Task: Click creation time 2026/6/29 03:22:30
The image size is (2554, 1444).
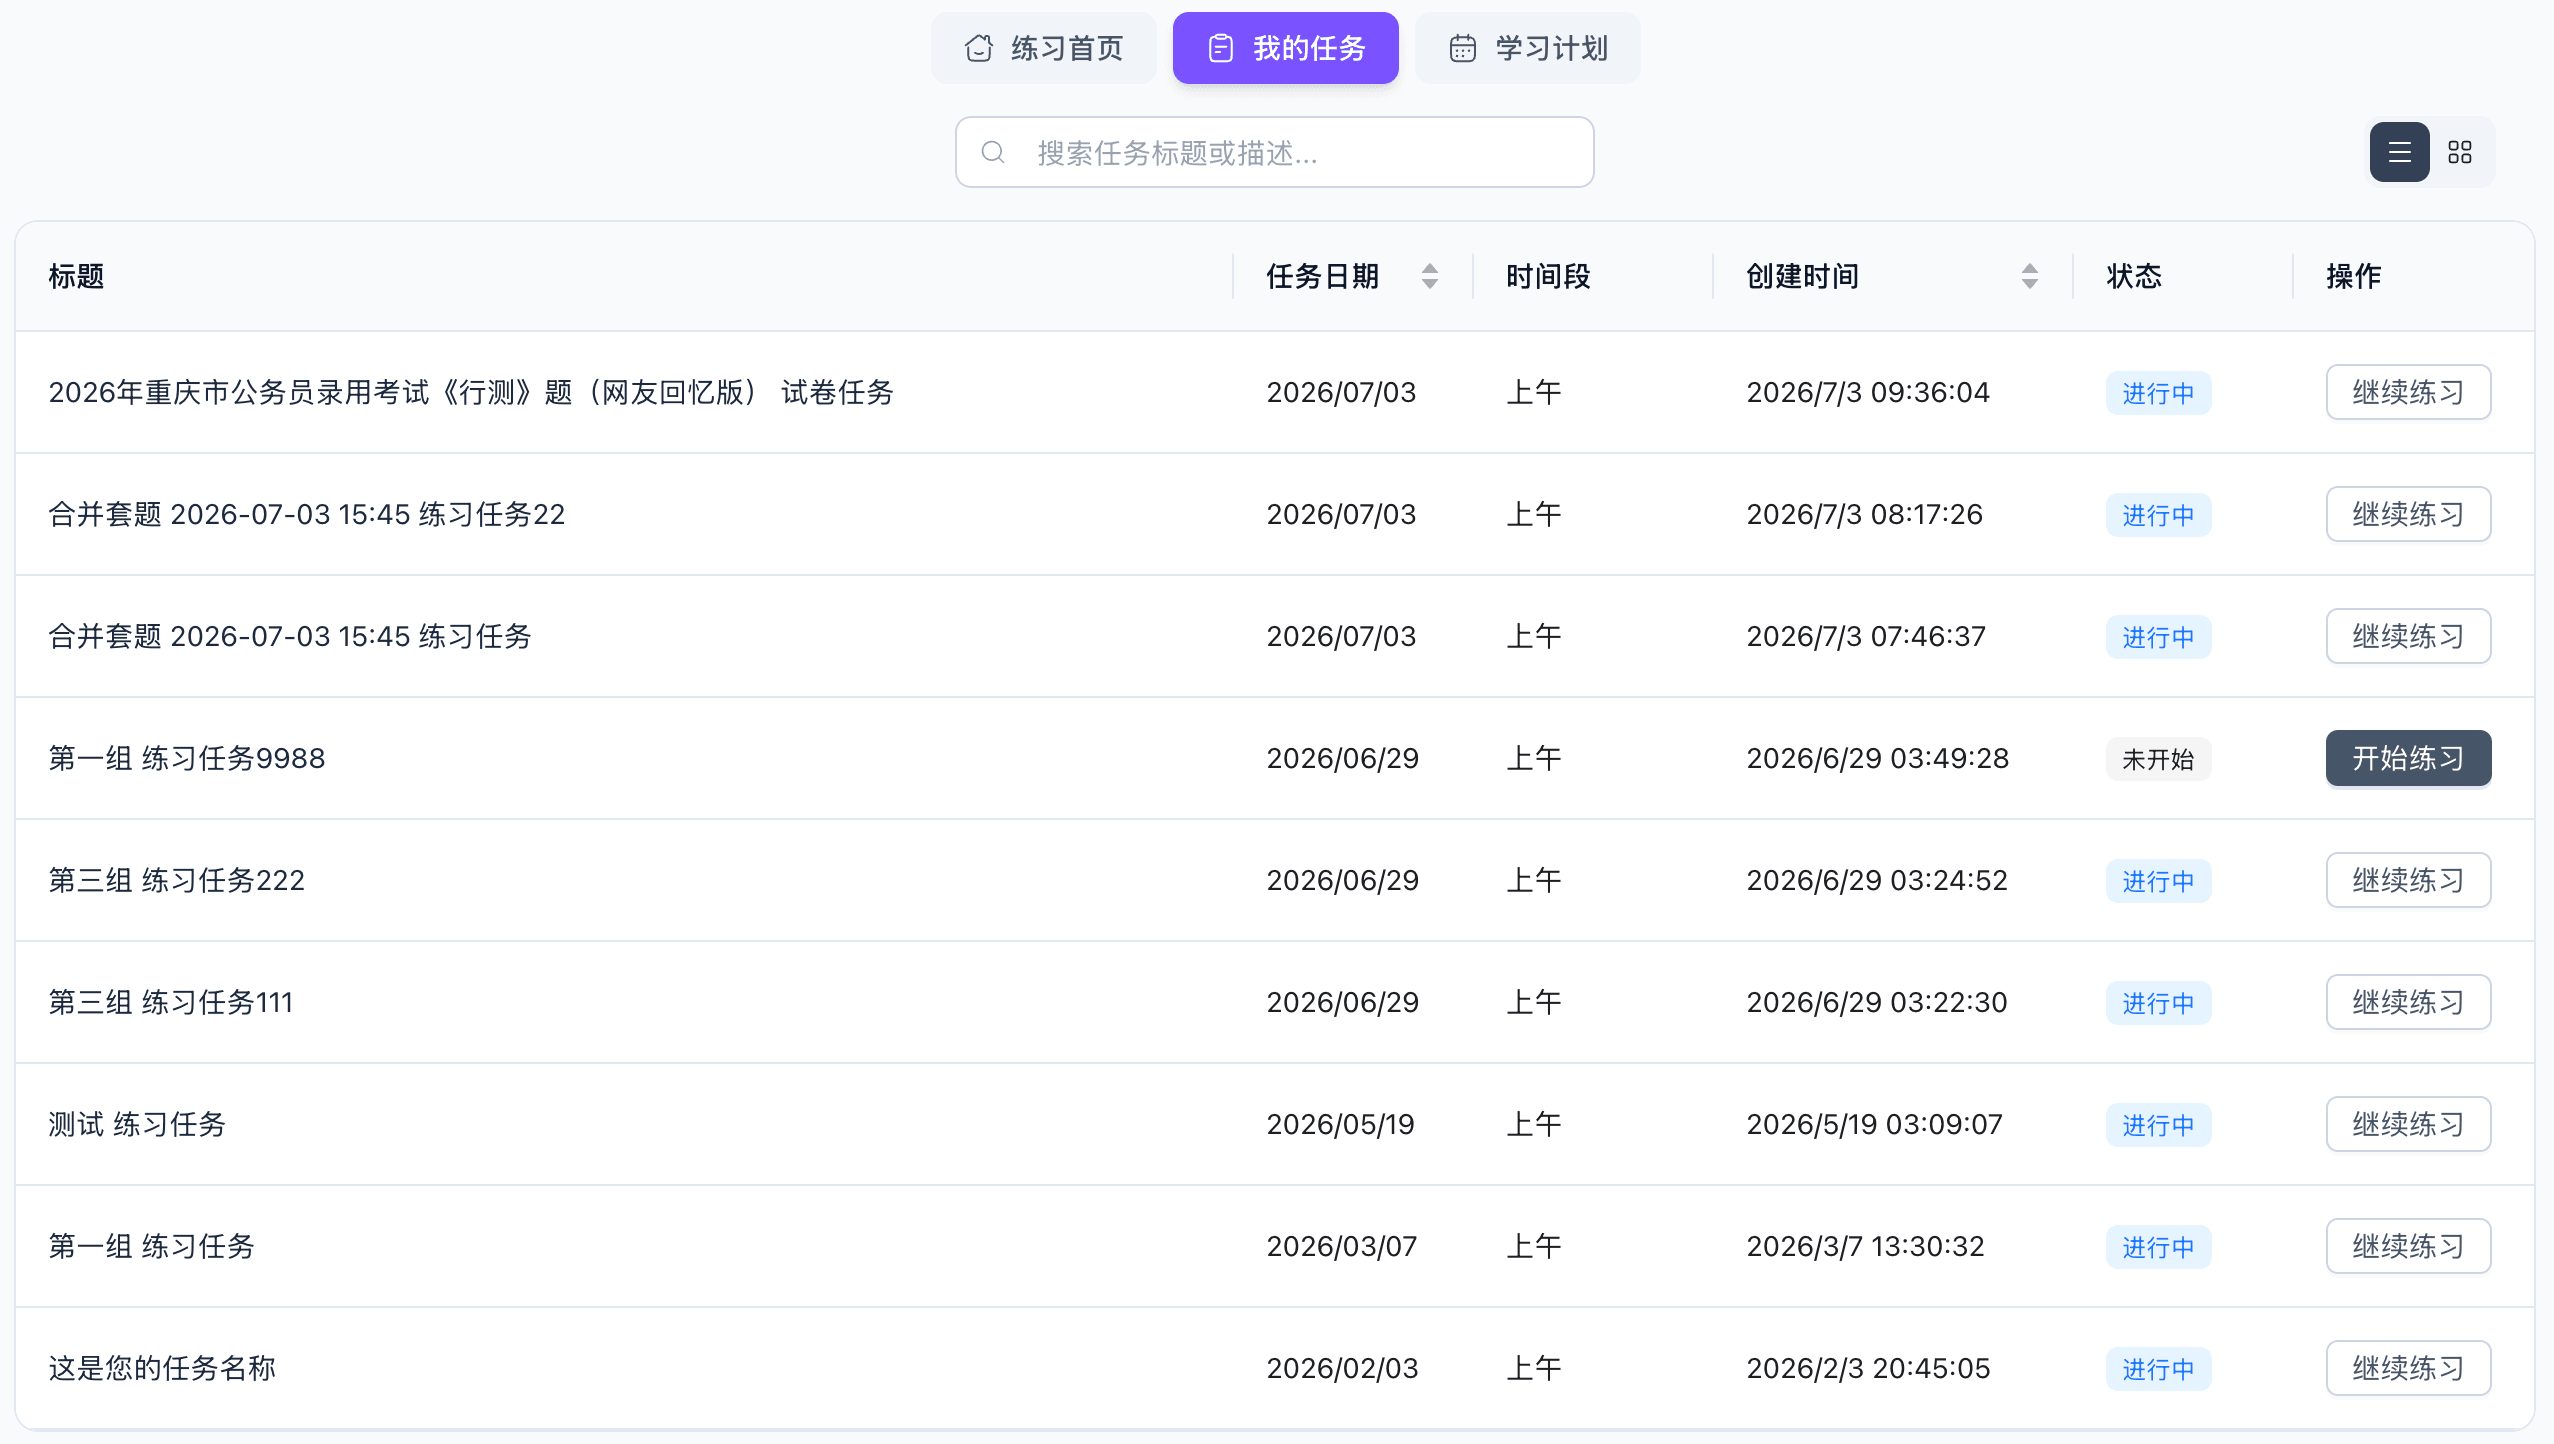Action: (1877, 1002)
